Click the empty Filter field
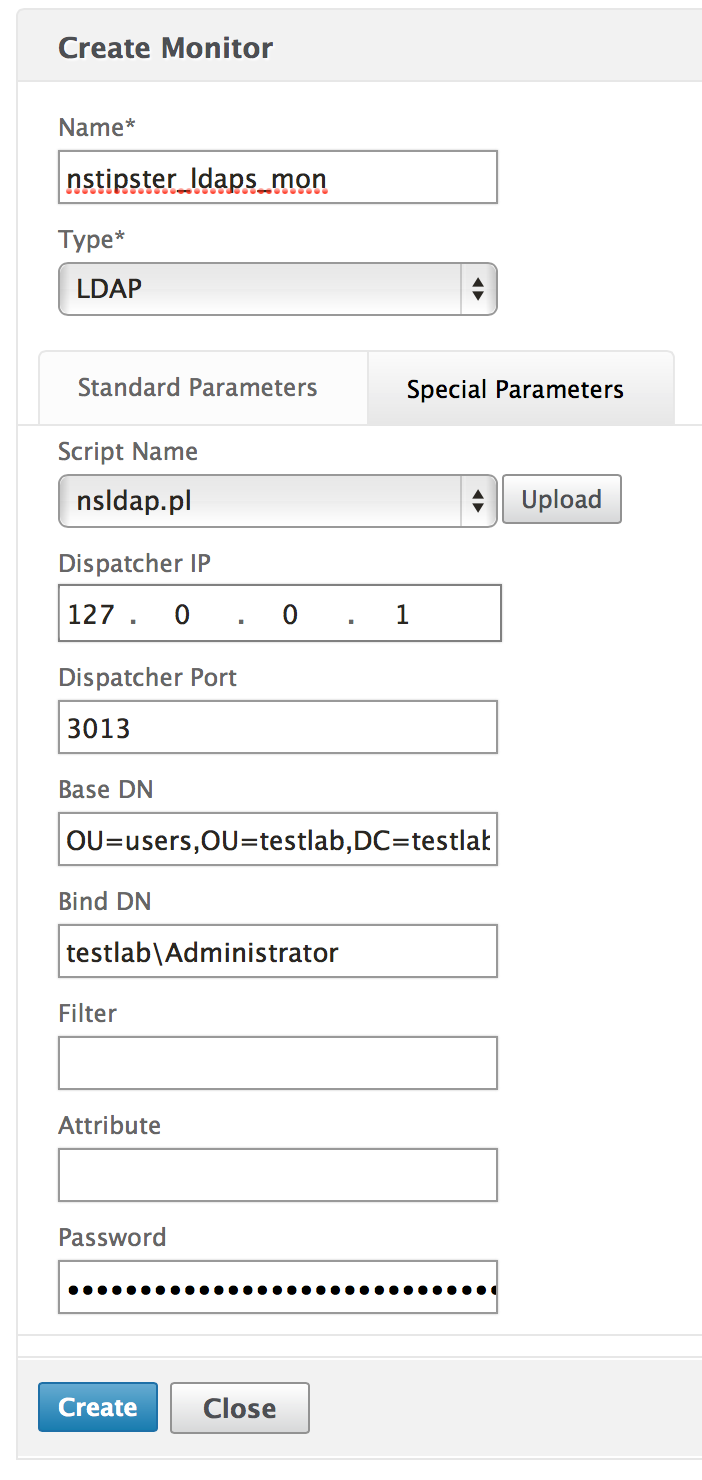This screenshot has height=1480, width=702. tap(277, 1063)
